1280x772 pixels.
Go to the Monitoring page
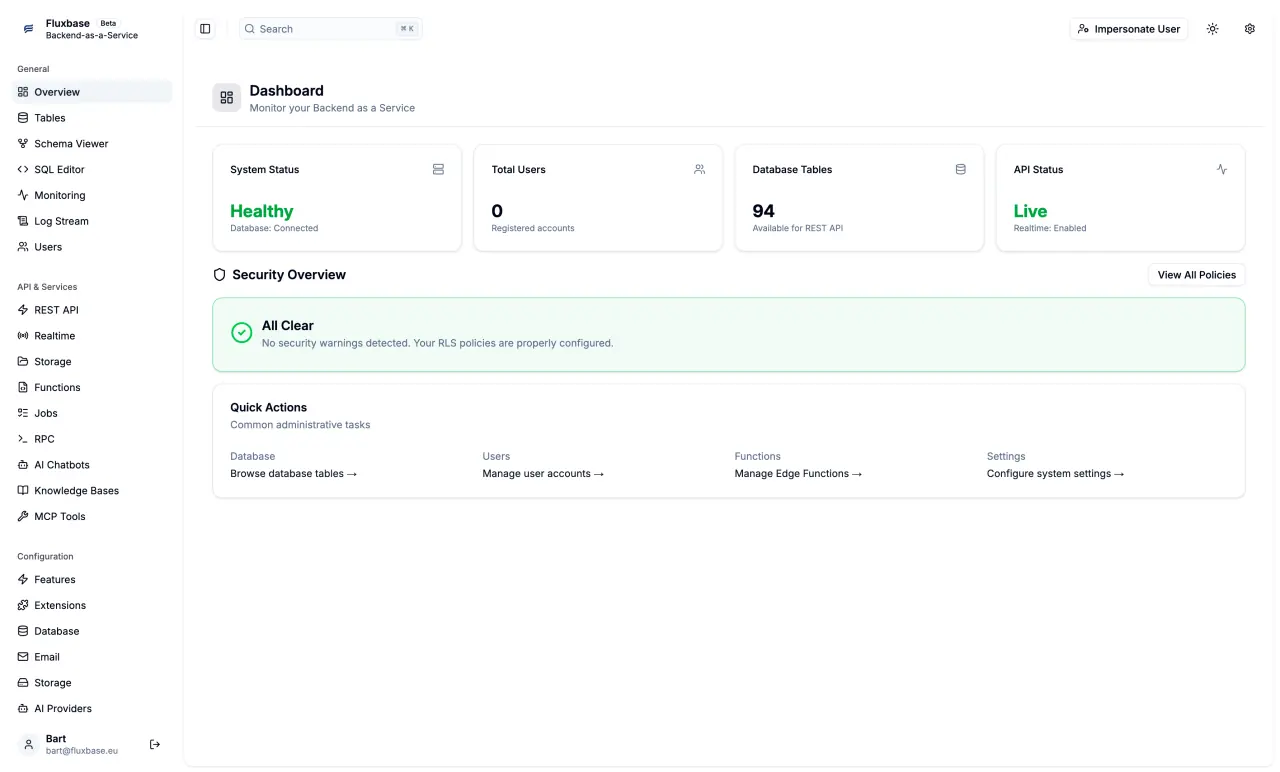click(x=58, y=195)
